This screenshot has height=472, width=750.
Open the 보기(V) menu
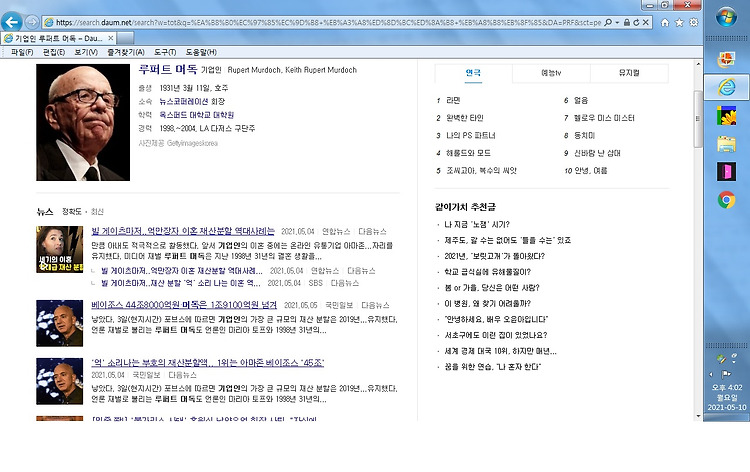(86, 52)
